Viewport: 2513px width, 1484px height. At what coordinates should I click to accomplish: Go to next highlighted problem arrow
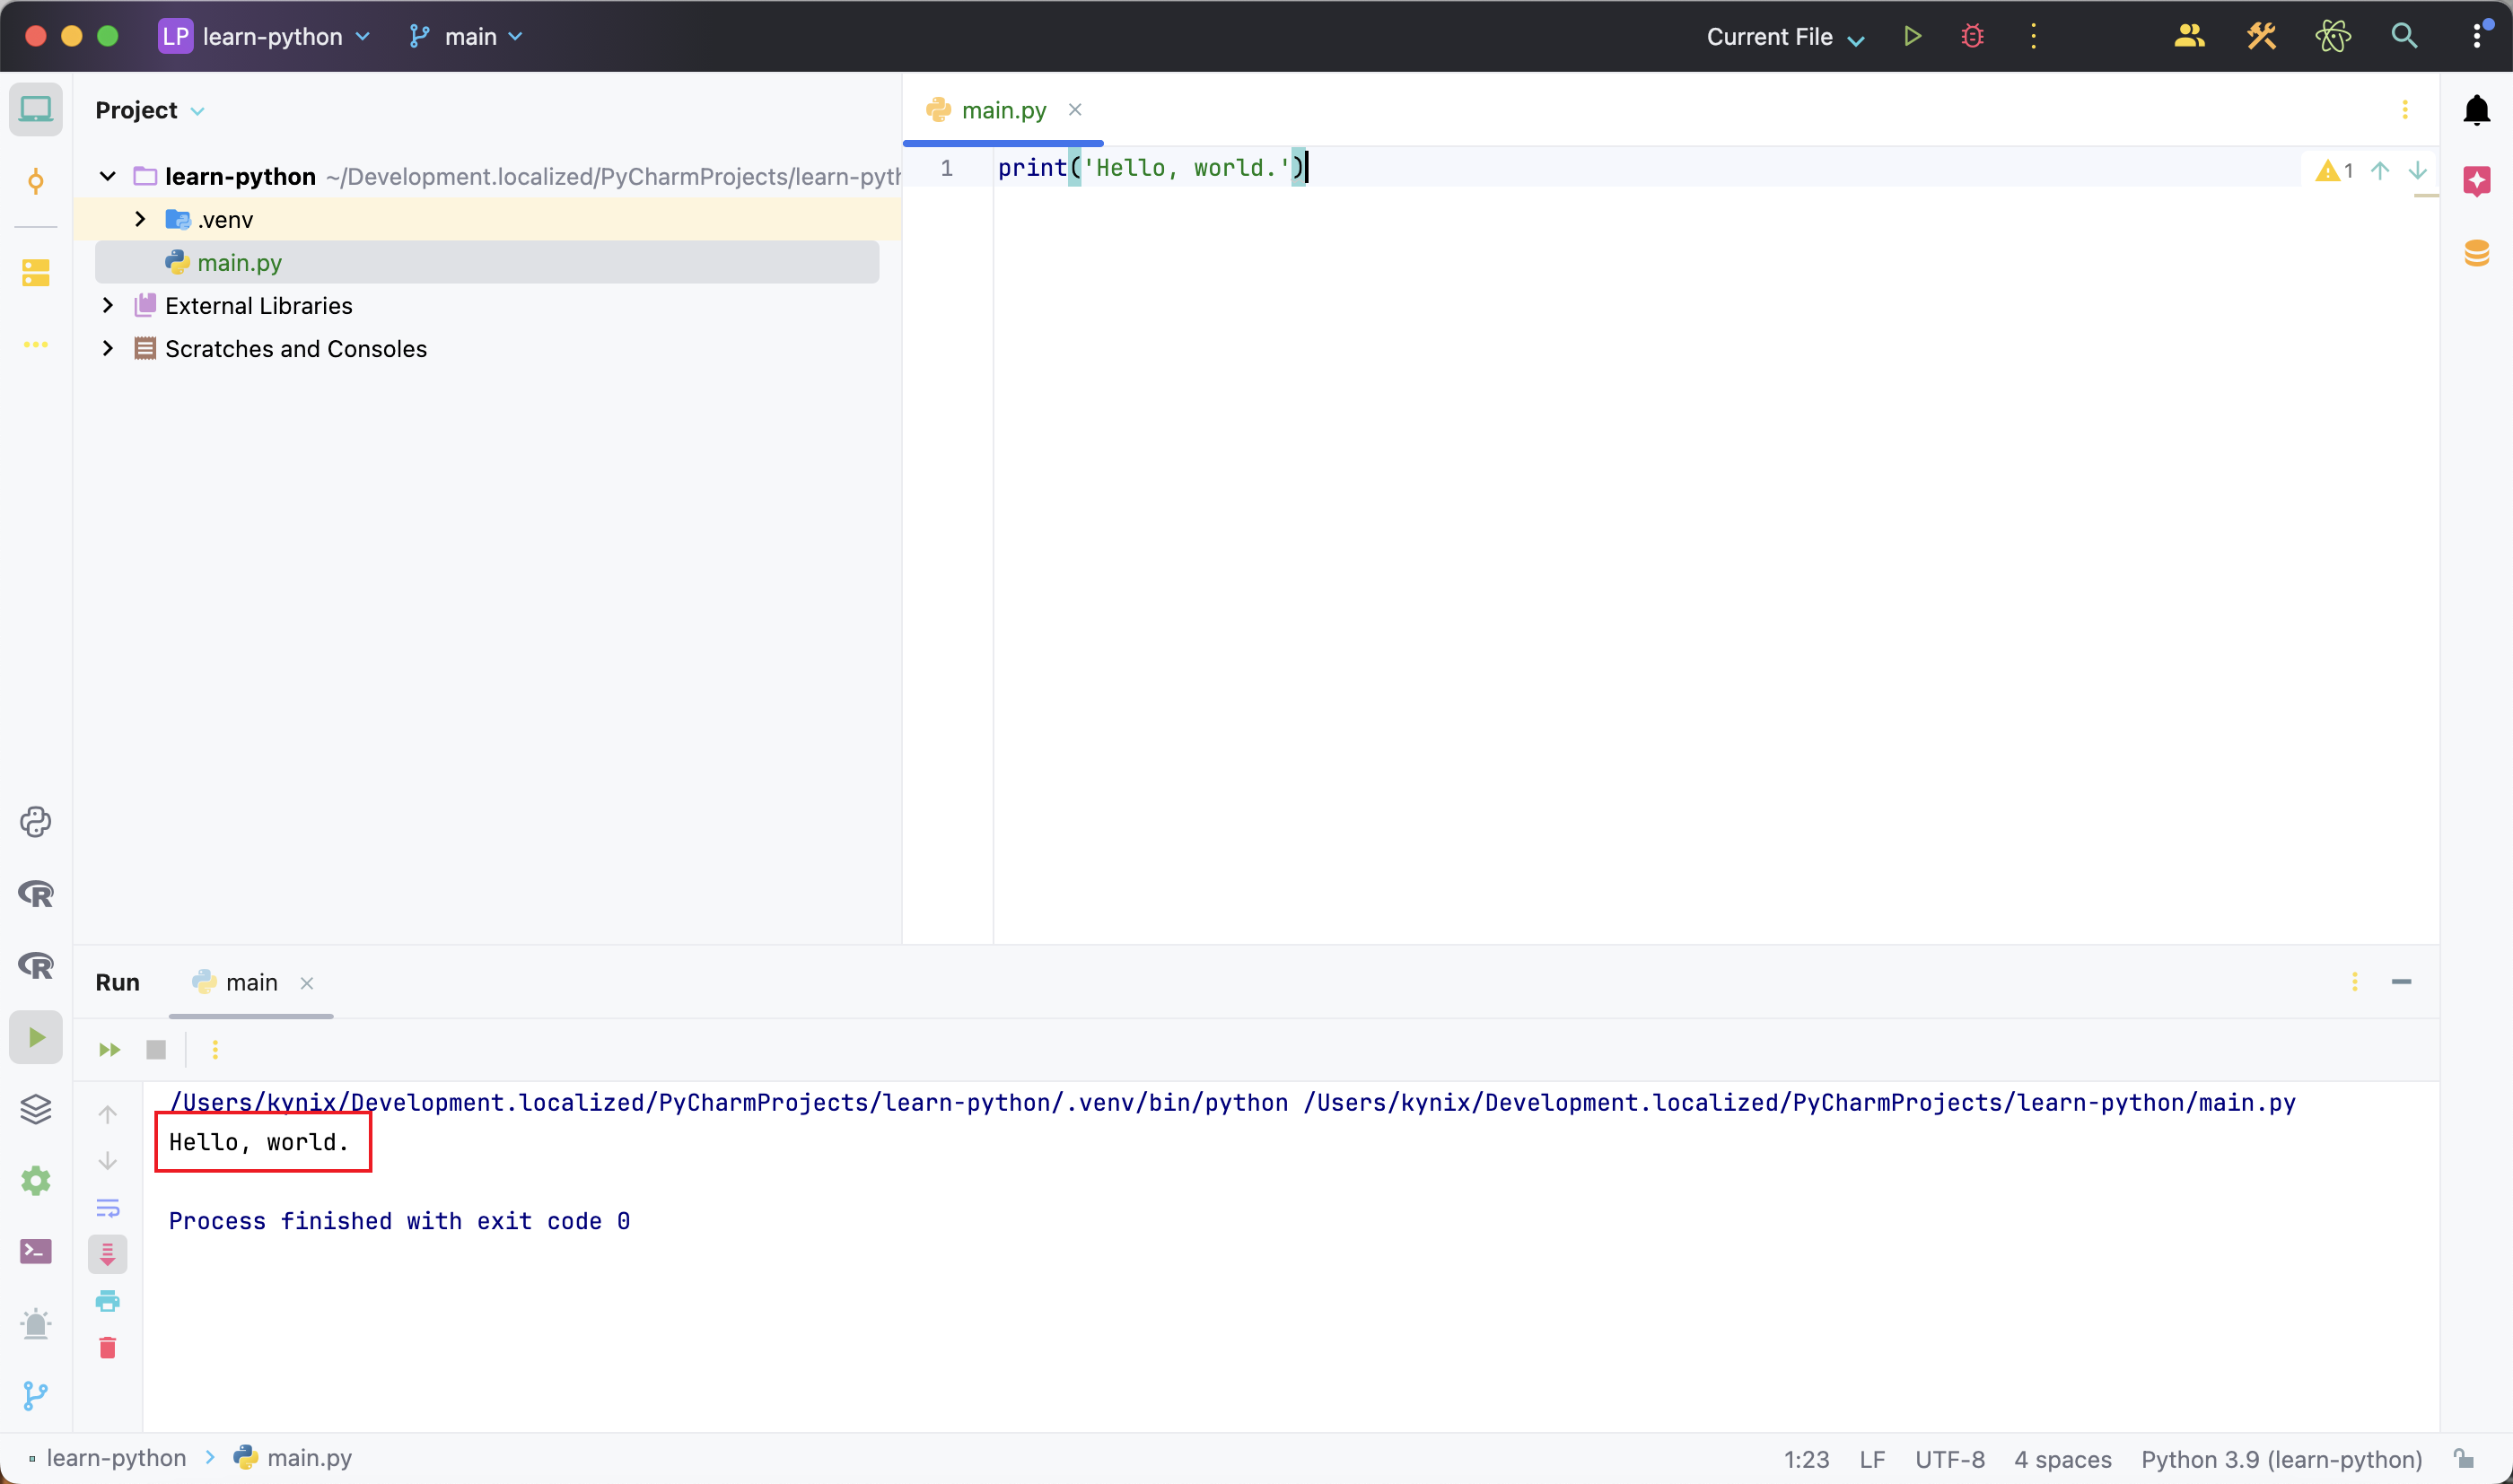[2418, 170]
